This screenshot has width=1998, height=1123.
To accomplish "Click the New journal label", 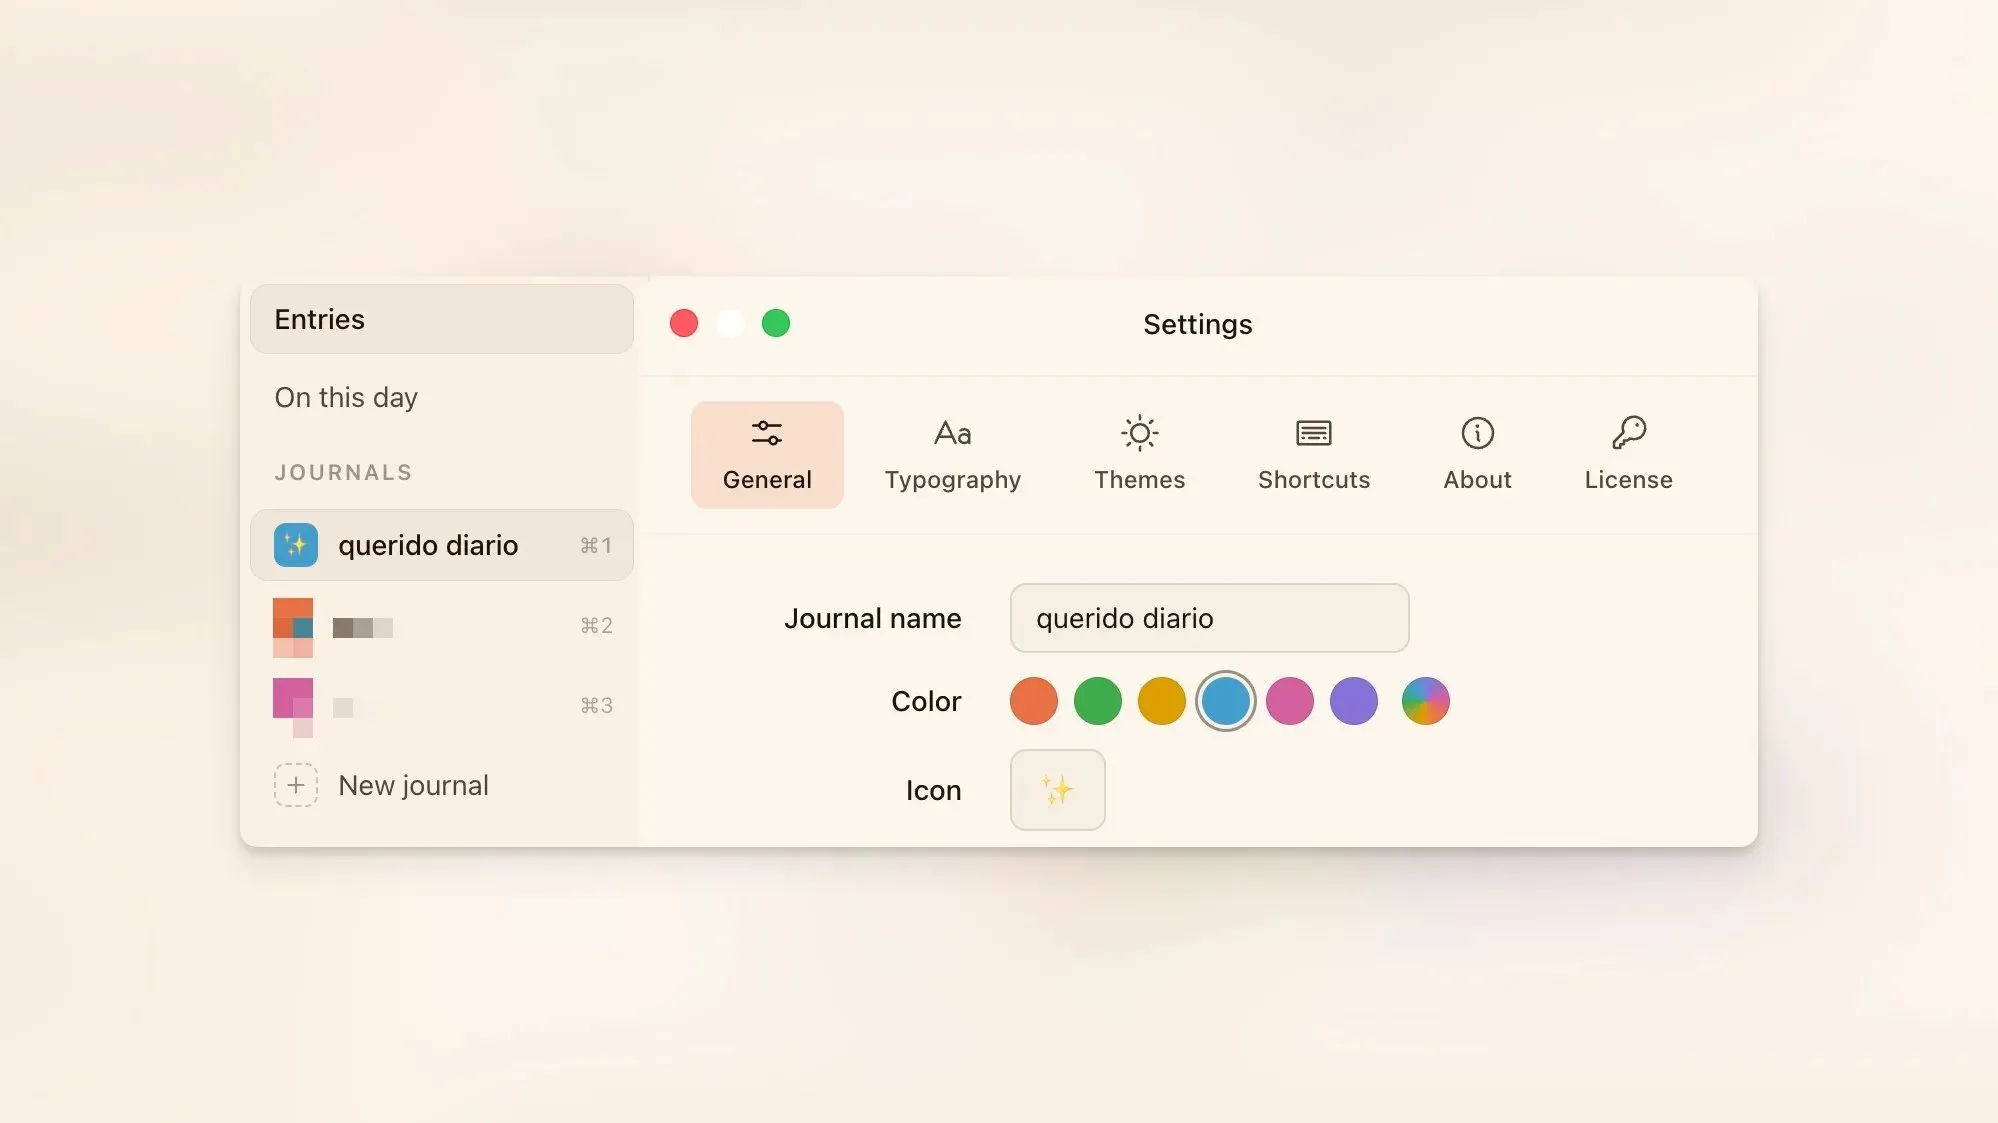I will (413, 786).
